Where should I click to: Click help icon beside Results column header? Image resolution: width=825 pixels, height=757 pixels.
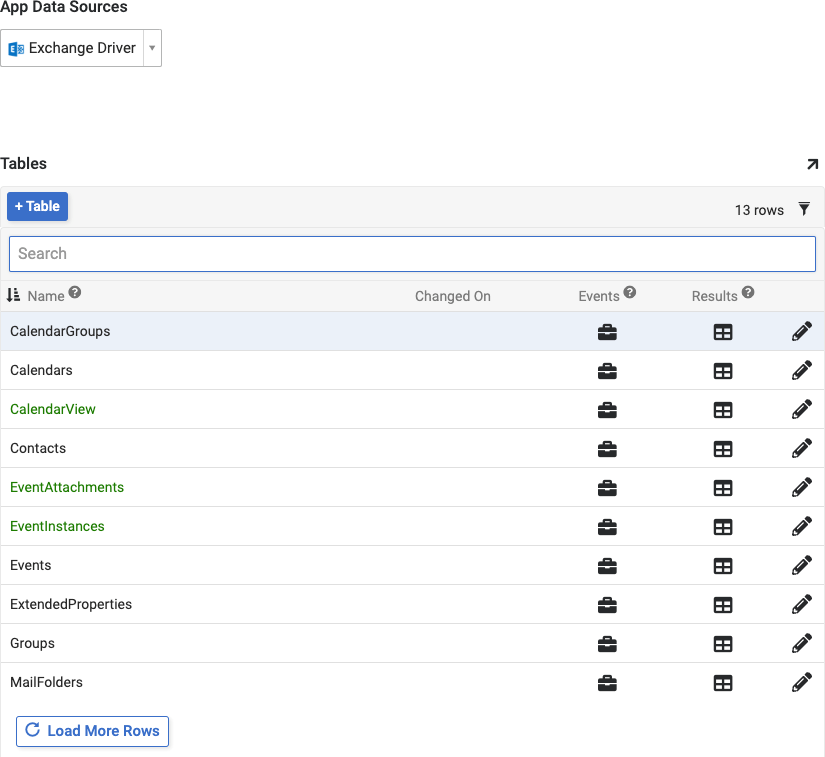(748, 293)
